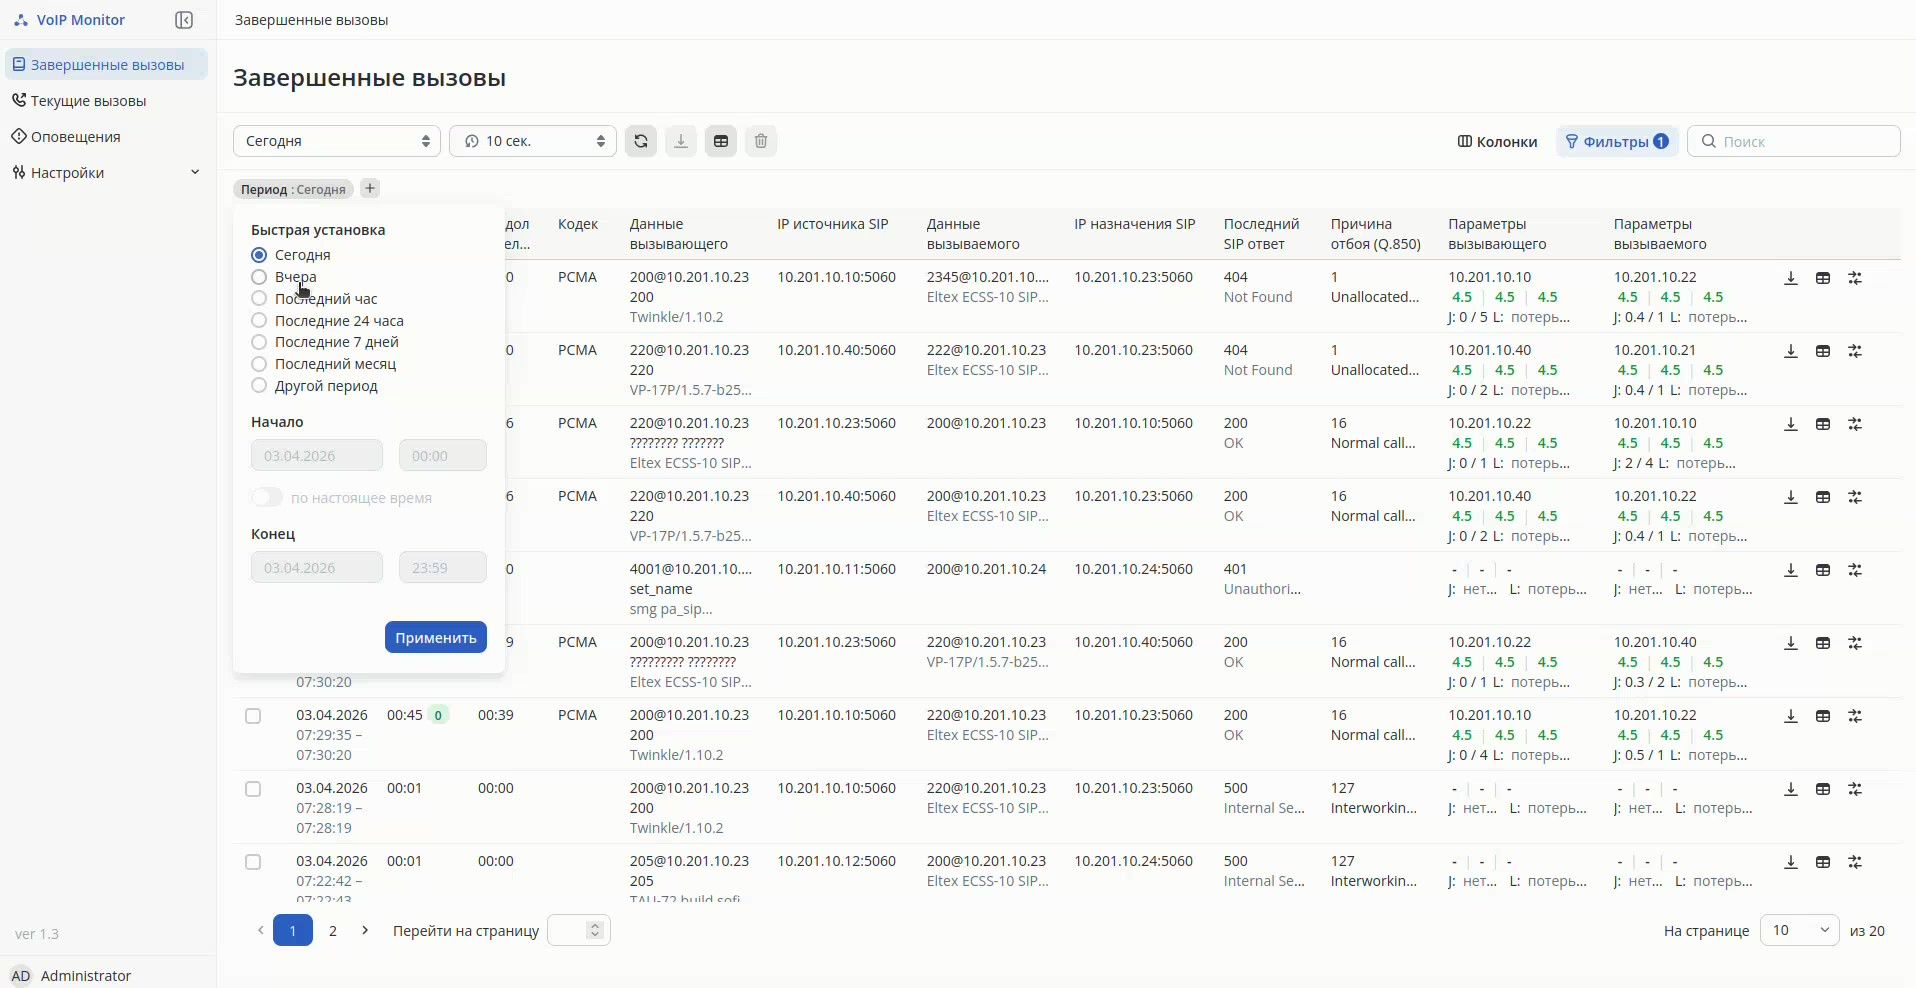
Task: Click the plus icon to add filter
Action: (x=370, y=188)
